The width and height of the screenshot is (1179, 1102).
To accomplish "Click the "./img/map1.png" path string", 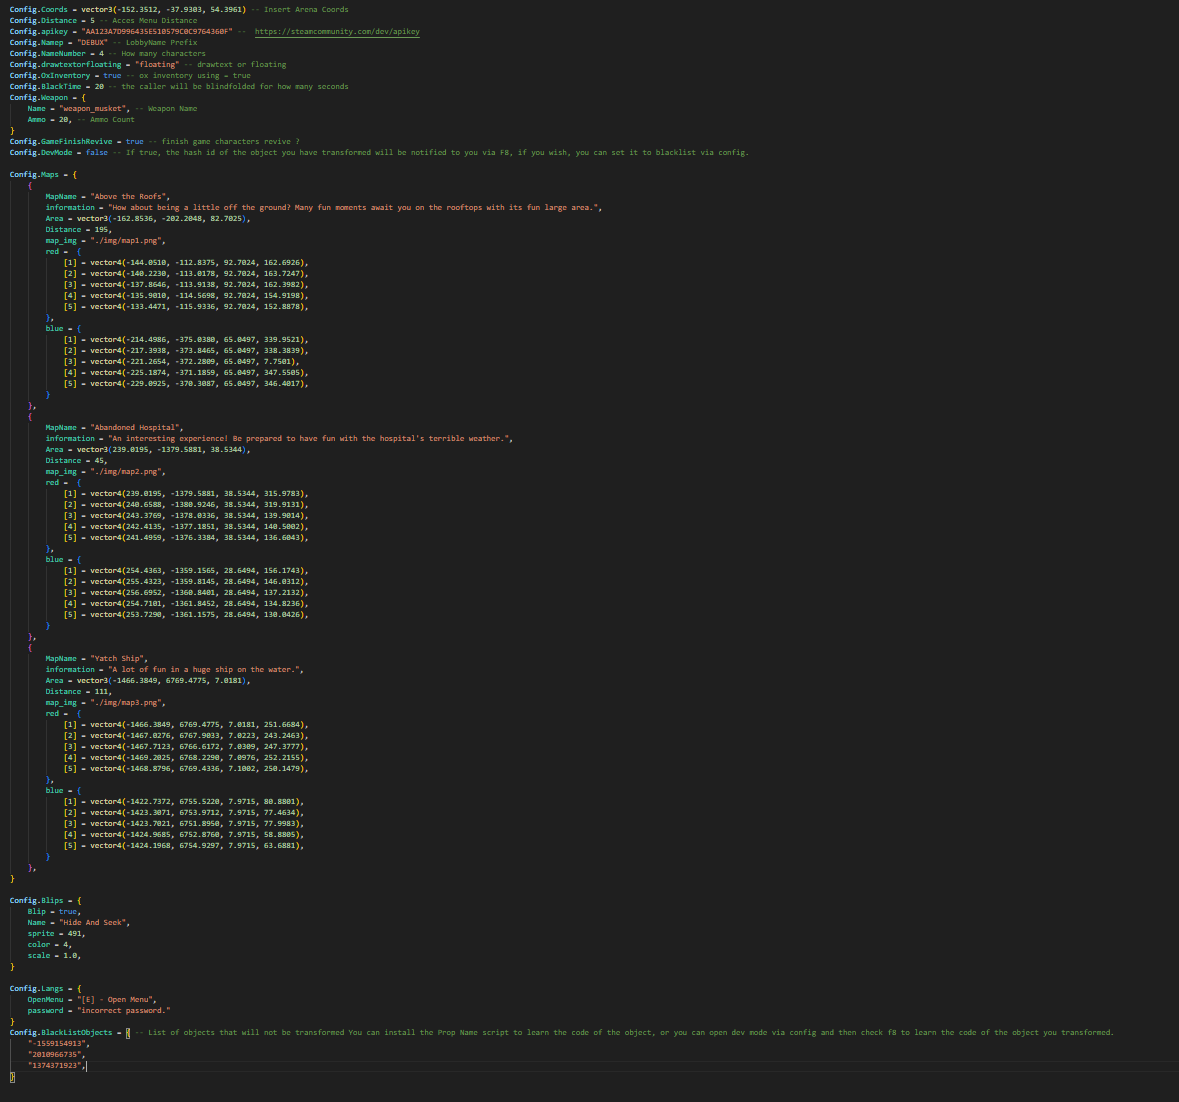I will tap(127, 241).
